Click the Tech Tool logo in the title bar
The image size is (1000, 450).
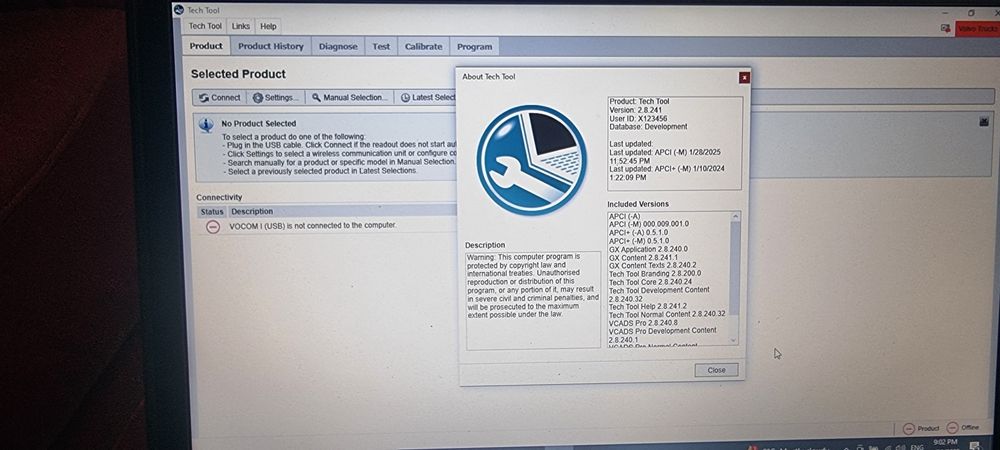tap(179, 10)
